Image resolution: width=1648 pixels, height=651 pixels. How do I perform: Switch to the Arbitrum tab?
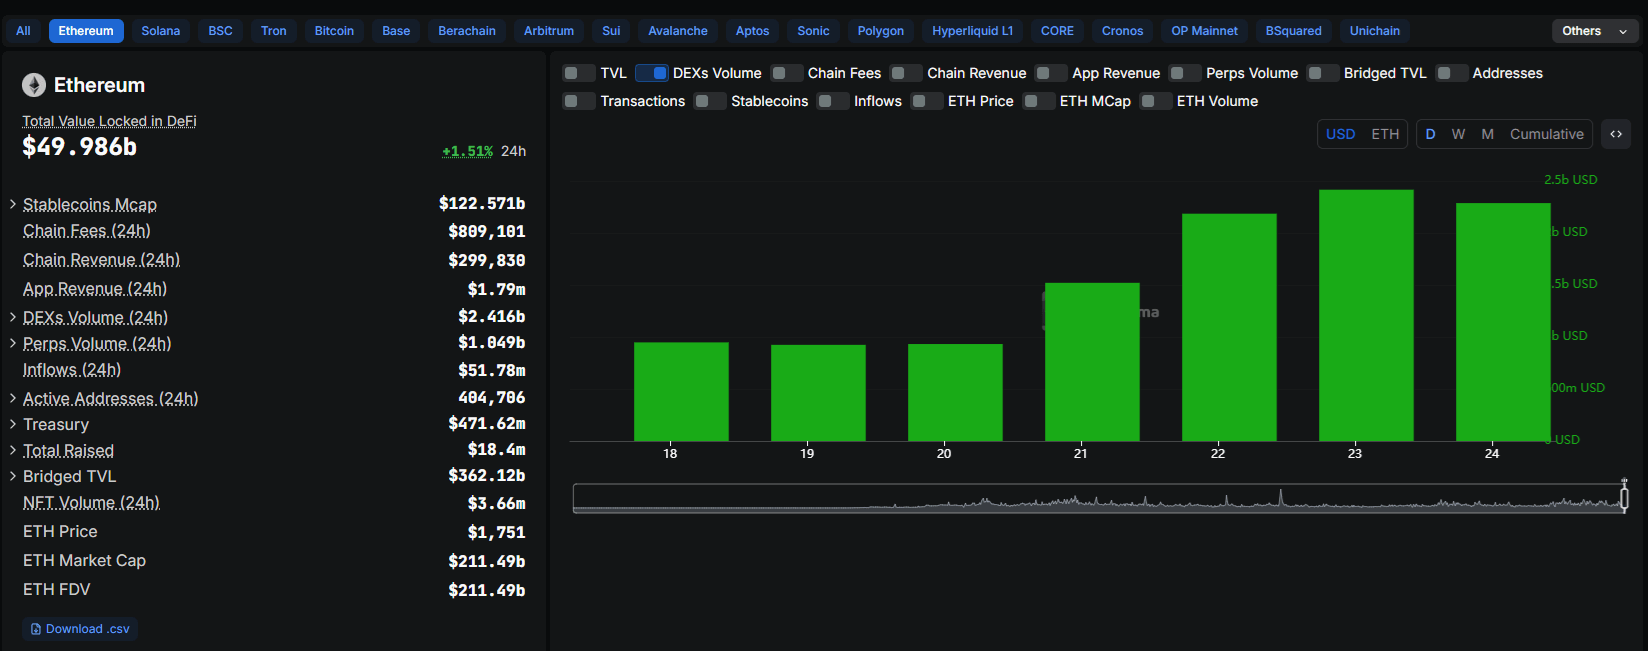click(549, 31)
